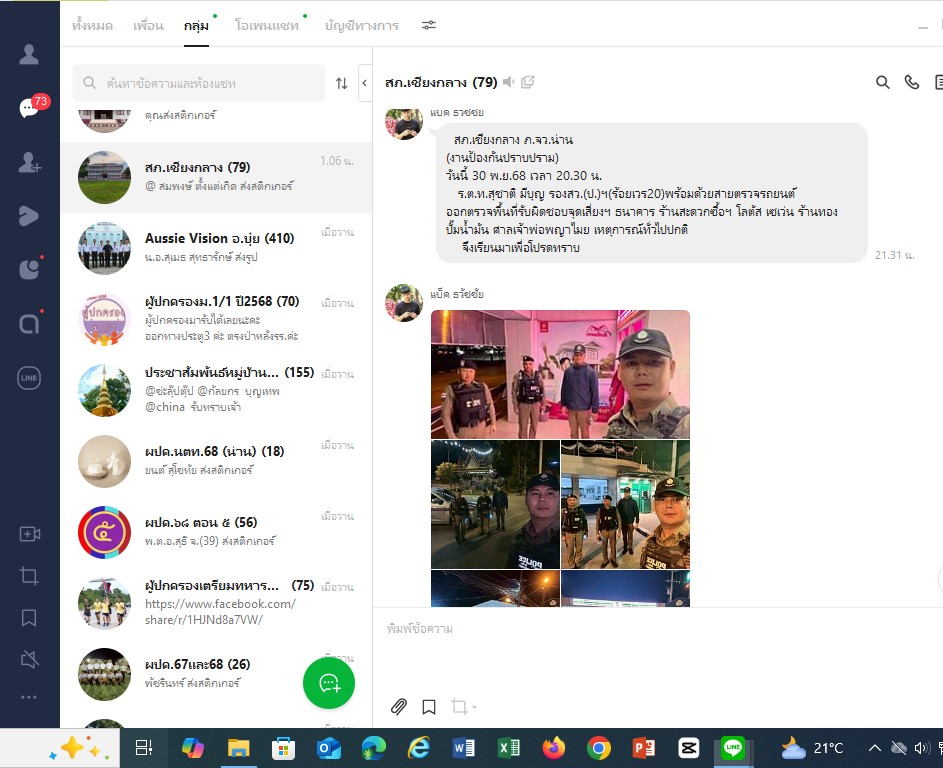Switch to the เพื่อน tab

tap(148, 26)
